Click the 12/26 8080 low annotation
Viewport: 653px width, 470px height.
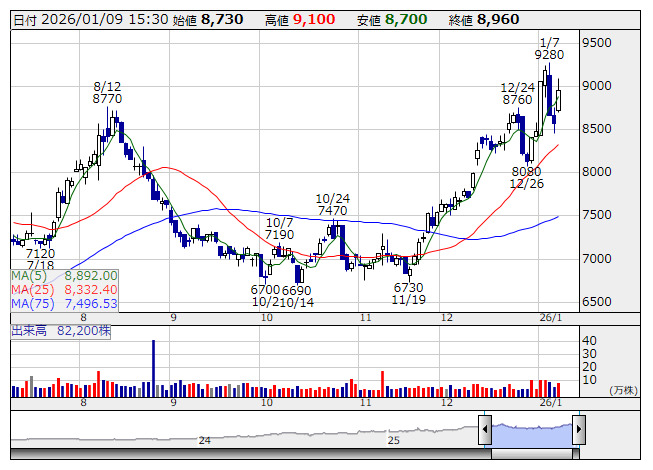526,178
